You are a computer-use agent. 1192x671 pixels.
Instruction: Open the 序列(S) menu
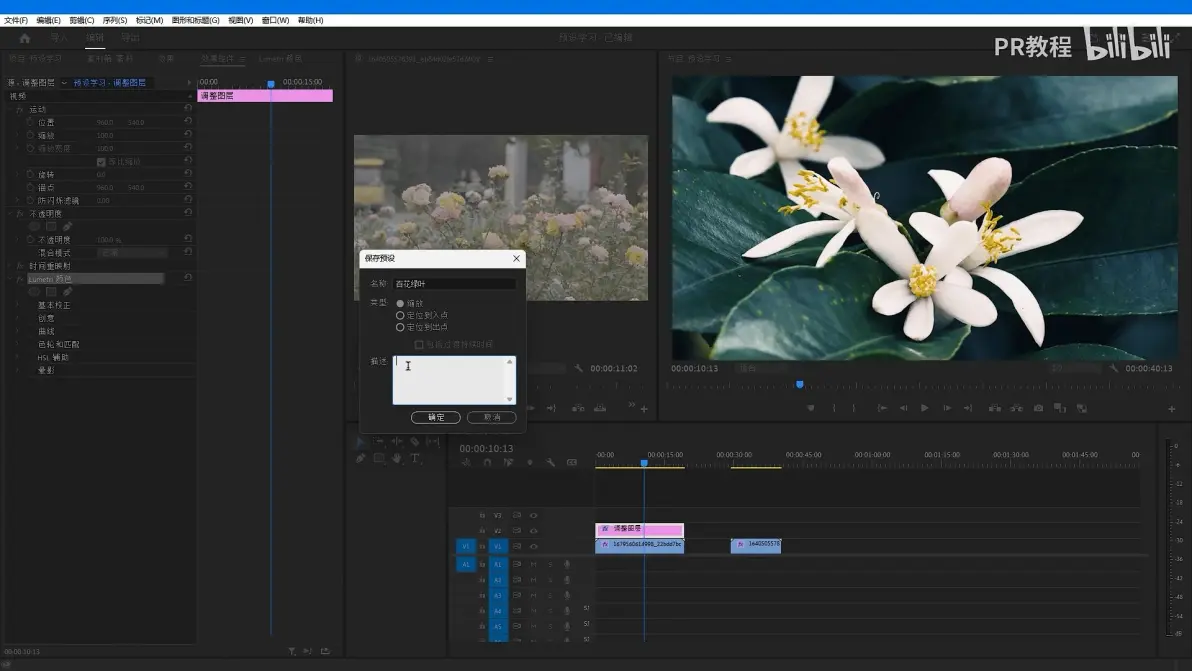(x=115, y=21)
